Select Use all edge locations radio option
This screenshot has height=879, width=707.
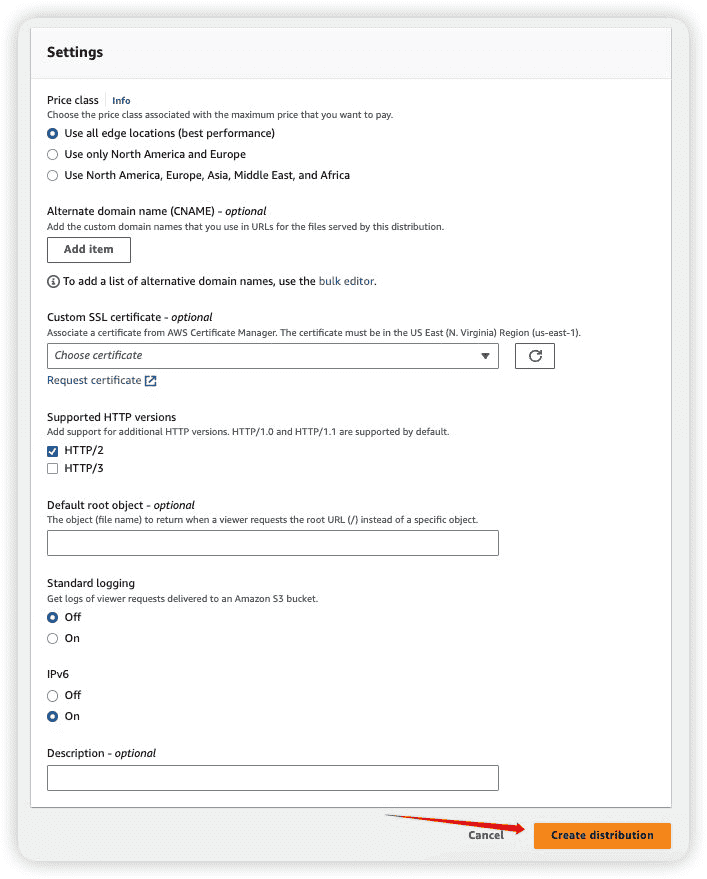click(x=53, y=133)
